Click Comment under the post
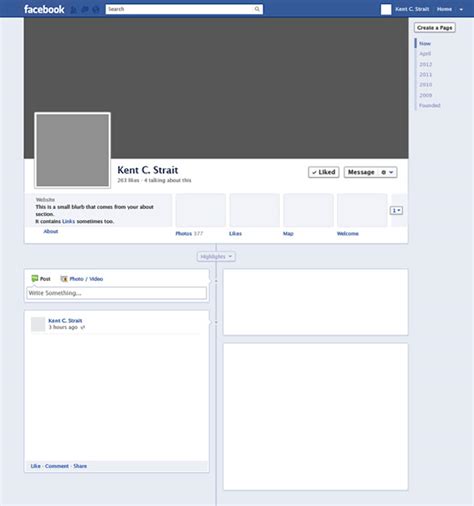The width and height of the screenshot is (474, 506). tap(57, 466)
